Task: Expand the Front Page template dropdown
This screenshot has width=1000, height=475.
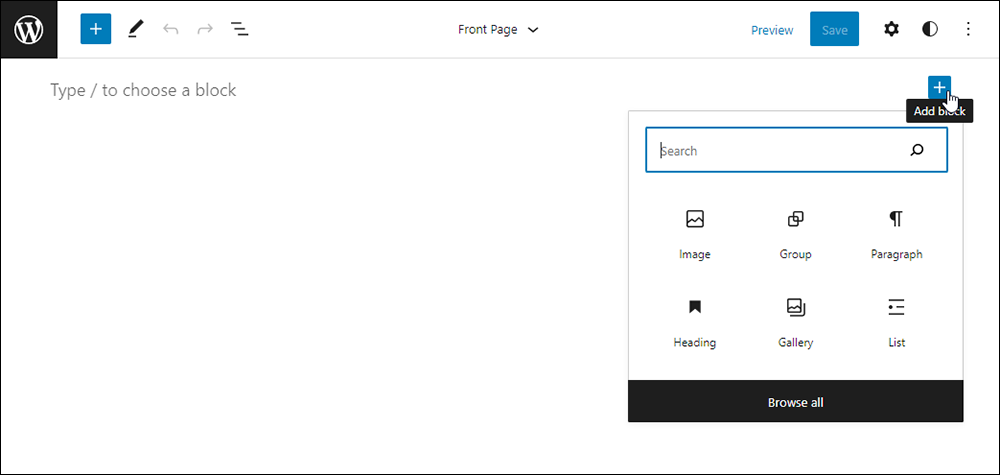Action: pyautogui.click(x=498, y=30)
